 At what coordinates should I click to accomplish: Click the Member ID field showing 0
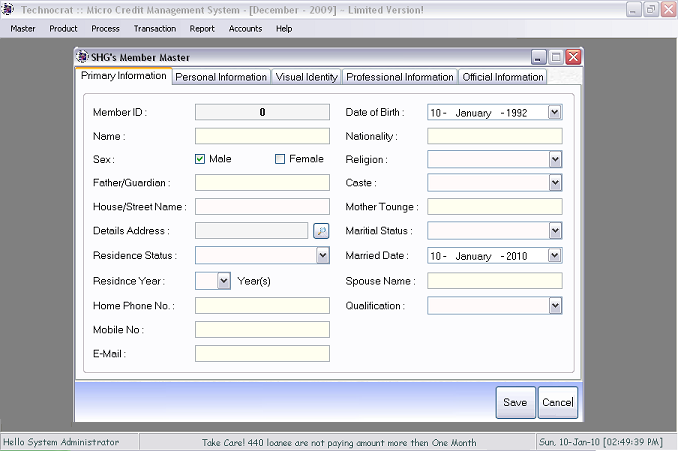pos(262,112)
